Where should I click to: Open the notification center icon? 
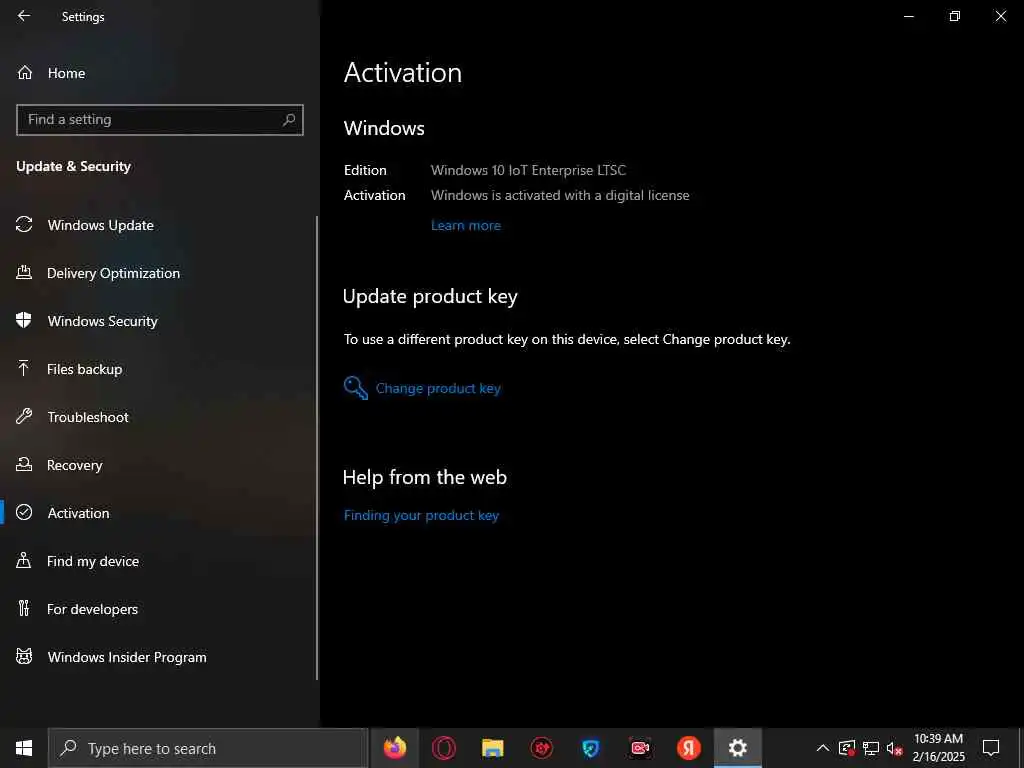pos(991,748)
